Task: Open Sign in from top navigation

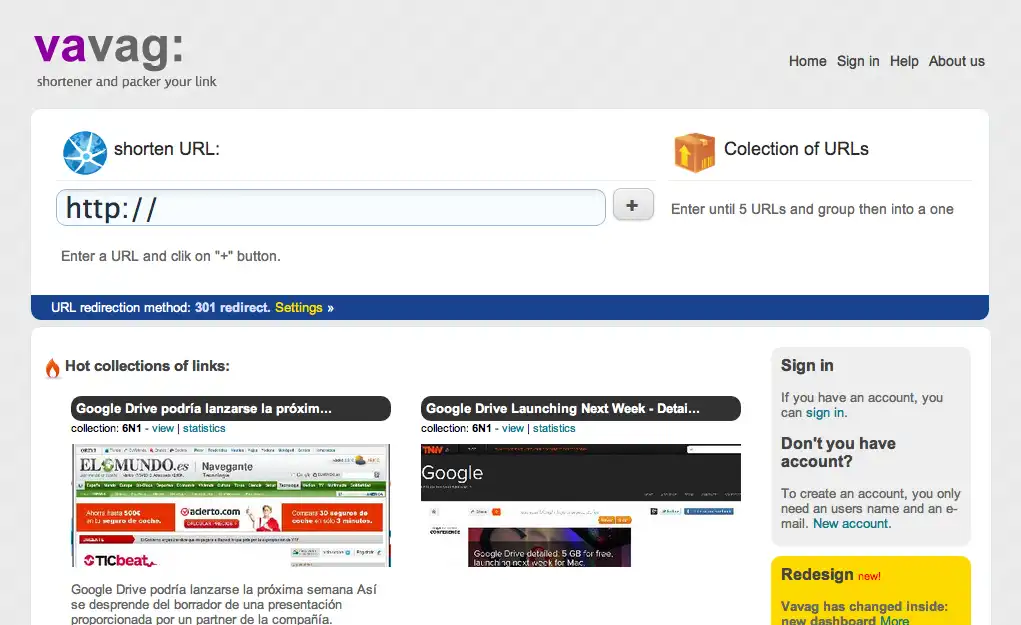Action: click(x=858, y=61)
